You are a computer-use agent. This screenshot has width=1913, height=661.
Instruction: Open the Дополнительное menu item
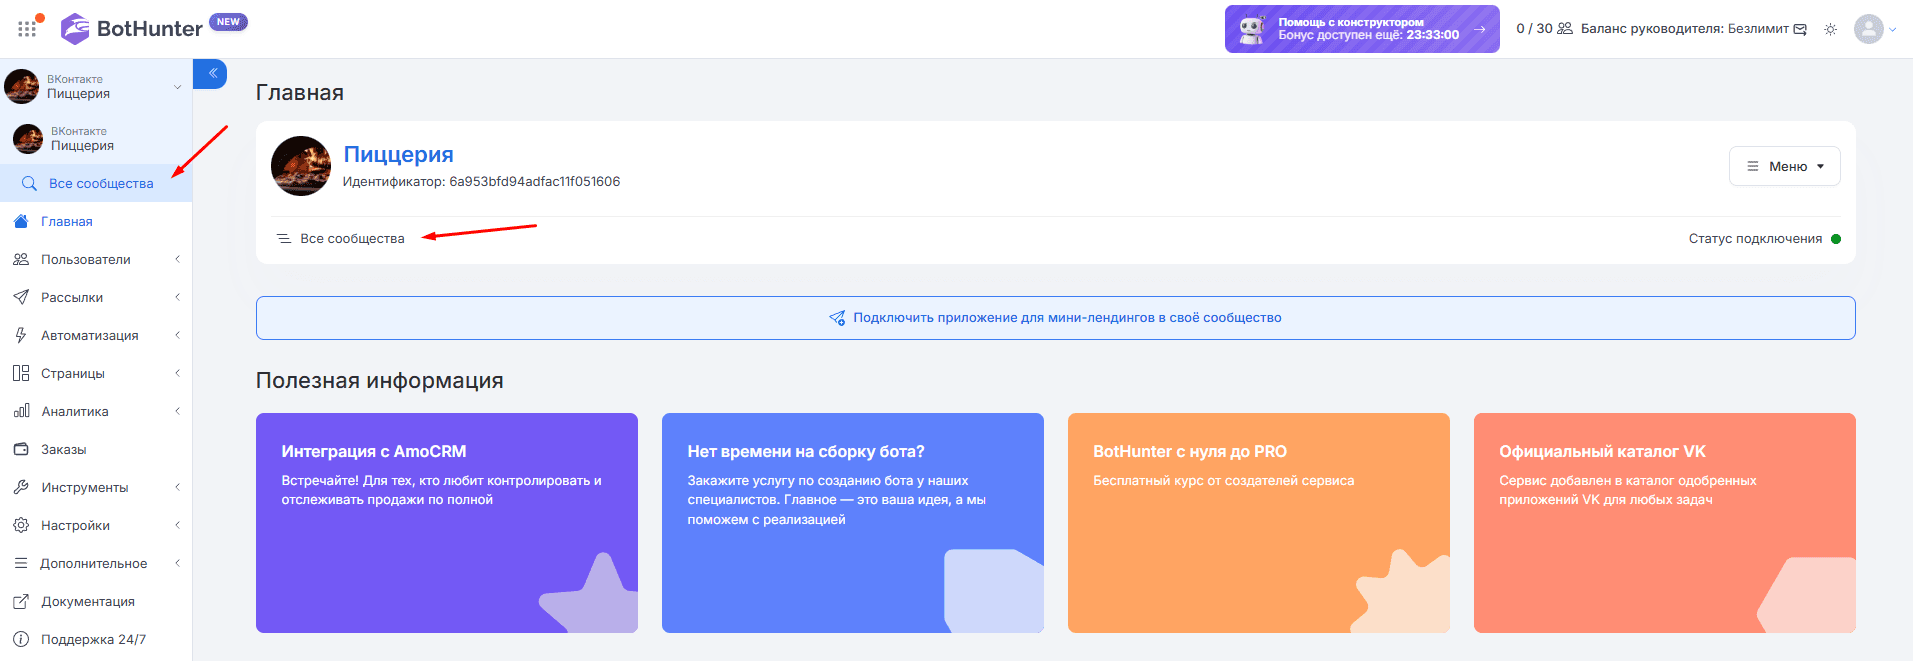[94, 563]
